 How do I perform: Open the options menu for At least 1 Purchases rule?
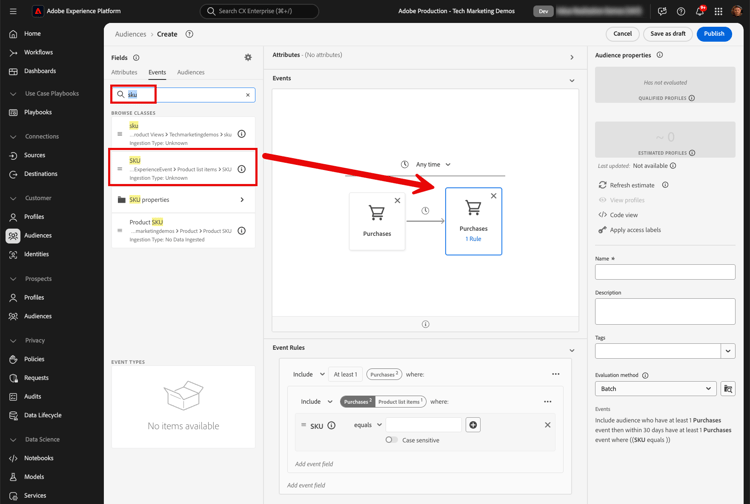(x=555, y=374)
